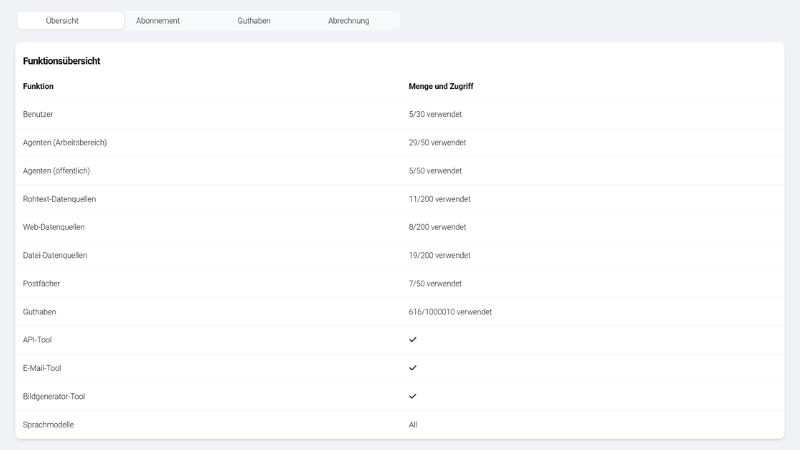Switch to the Übersicht tab
Viewport: 800px width, 450px height.
tap(70, 21)
